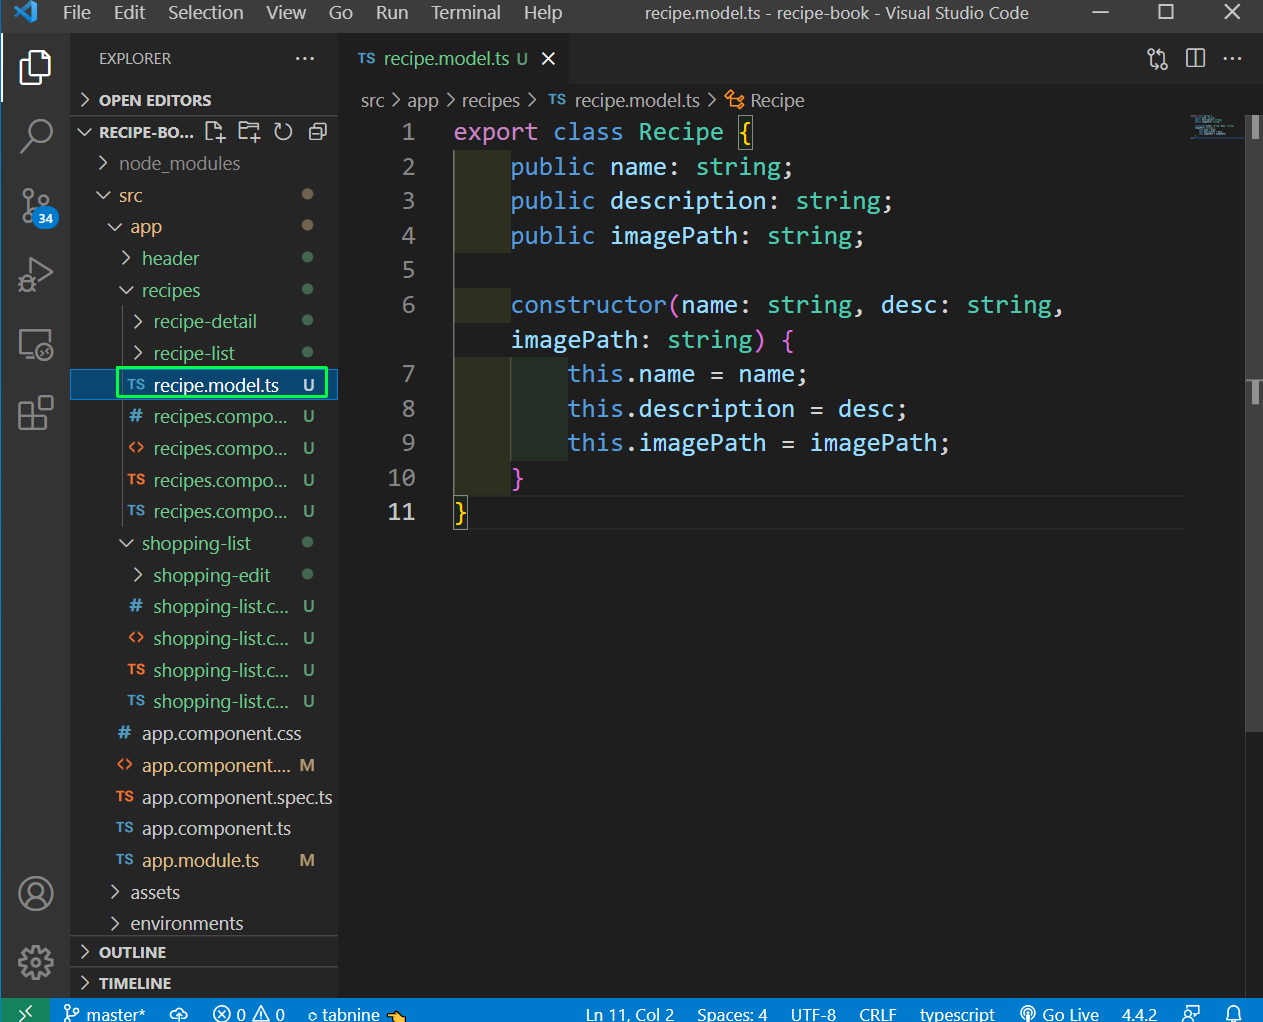This screenshot has width=1263, height=1022.
Task: Expand the node_modules folder
Action: click(204, 163)
